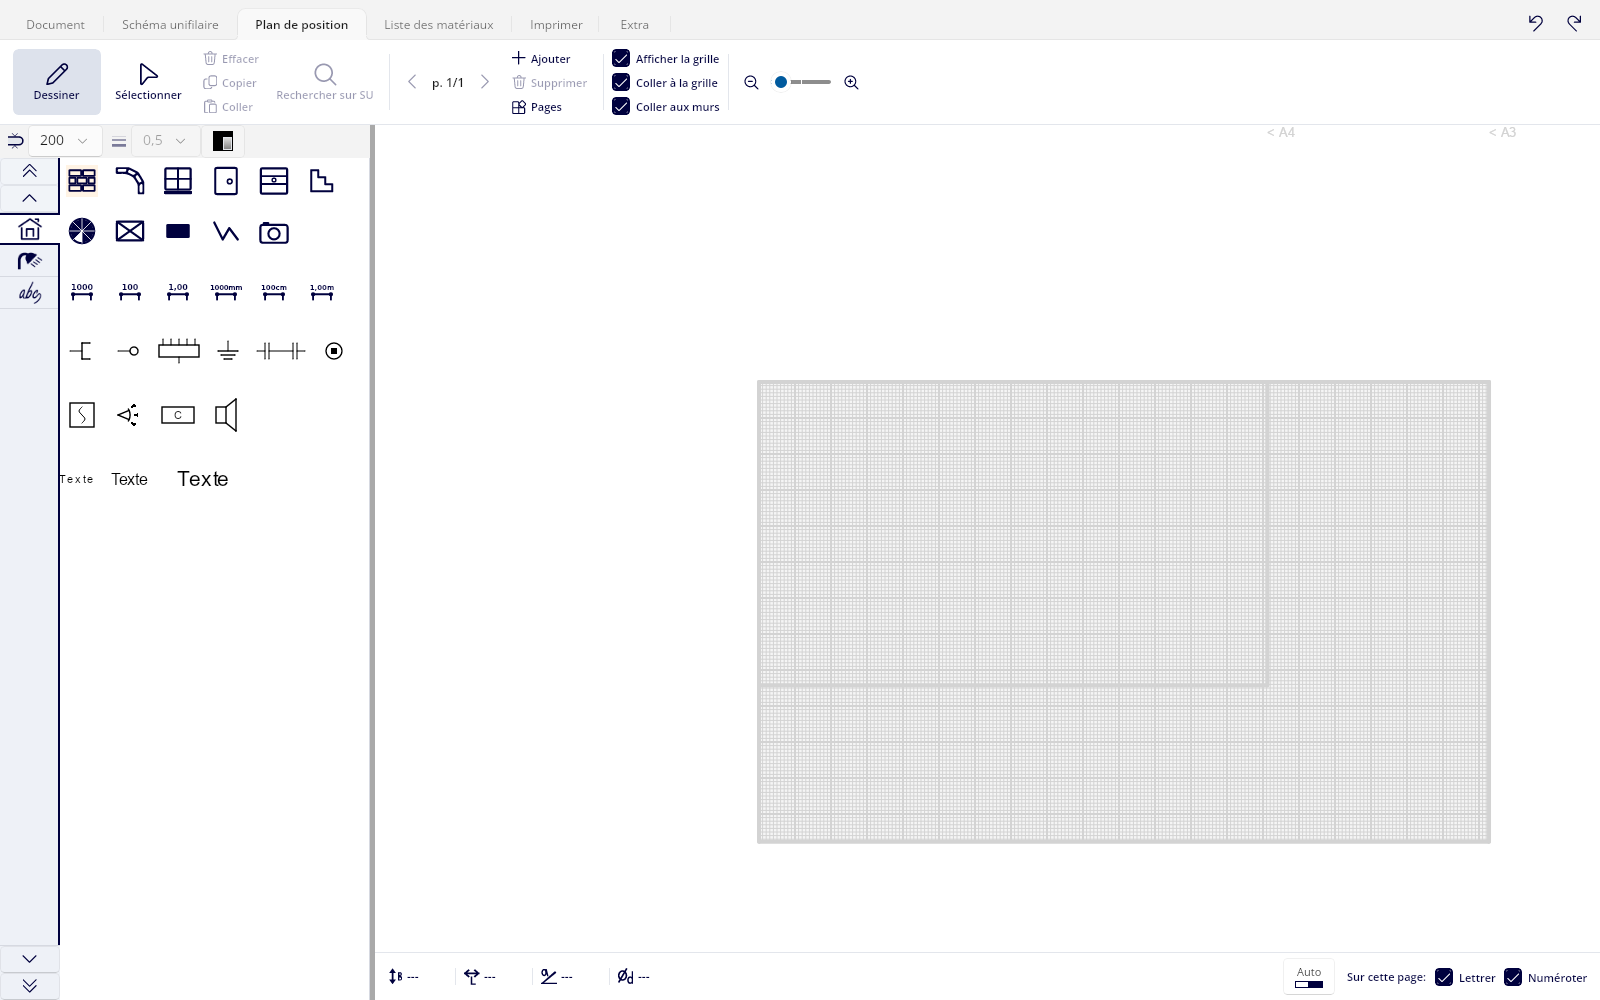
Task: Open the Liste des matériaux tab
Action: (439, 24)
